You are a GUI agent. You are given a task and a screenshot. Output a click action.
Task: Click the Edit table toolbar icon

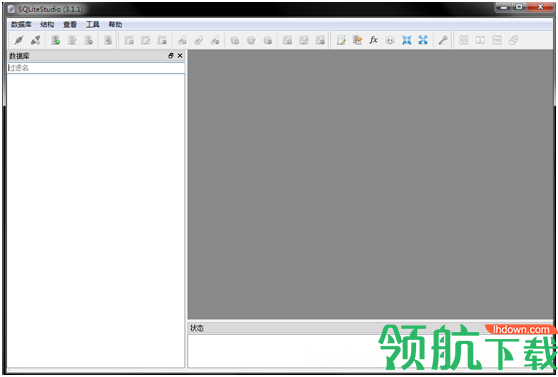146,40
